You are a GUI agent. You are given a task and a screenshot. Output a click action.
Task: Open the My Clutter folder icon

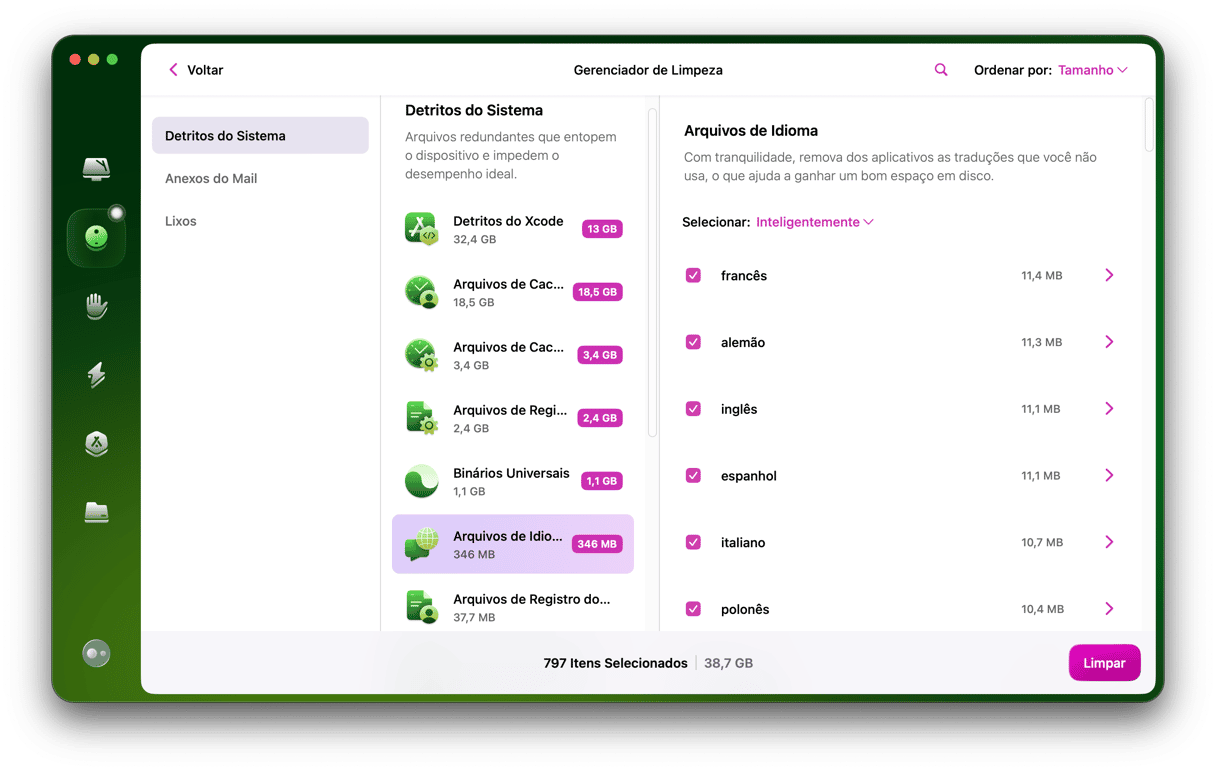96,513
